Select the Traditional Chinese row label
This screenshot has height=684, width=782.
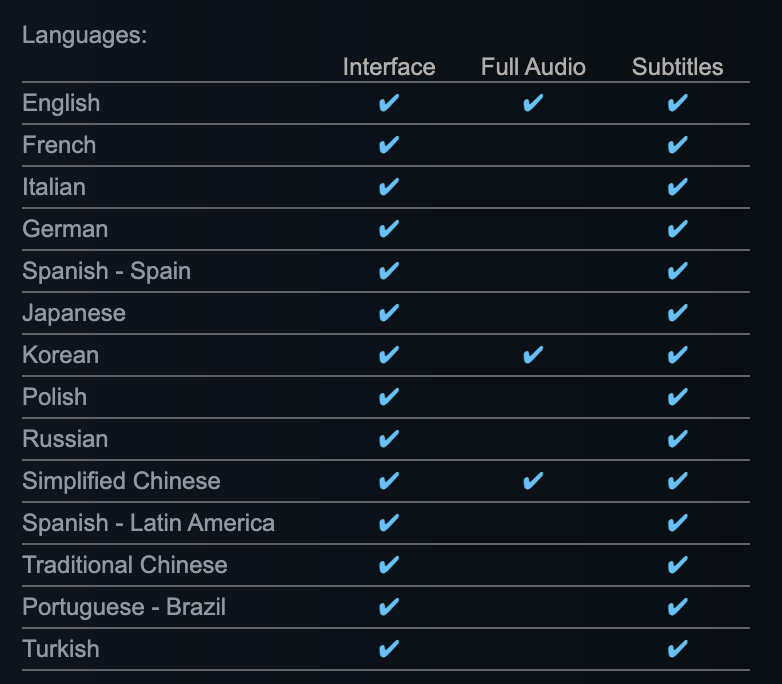coord(125,565)
